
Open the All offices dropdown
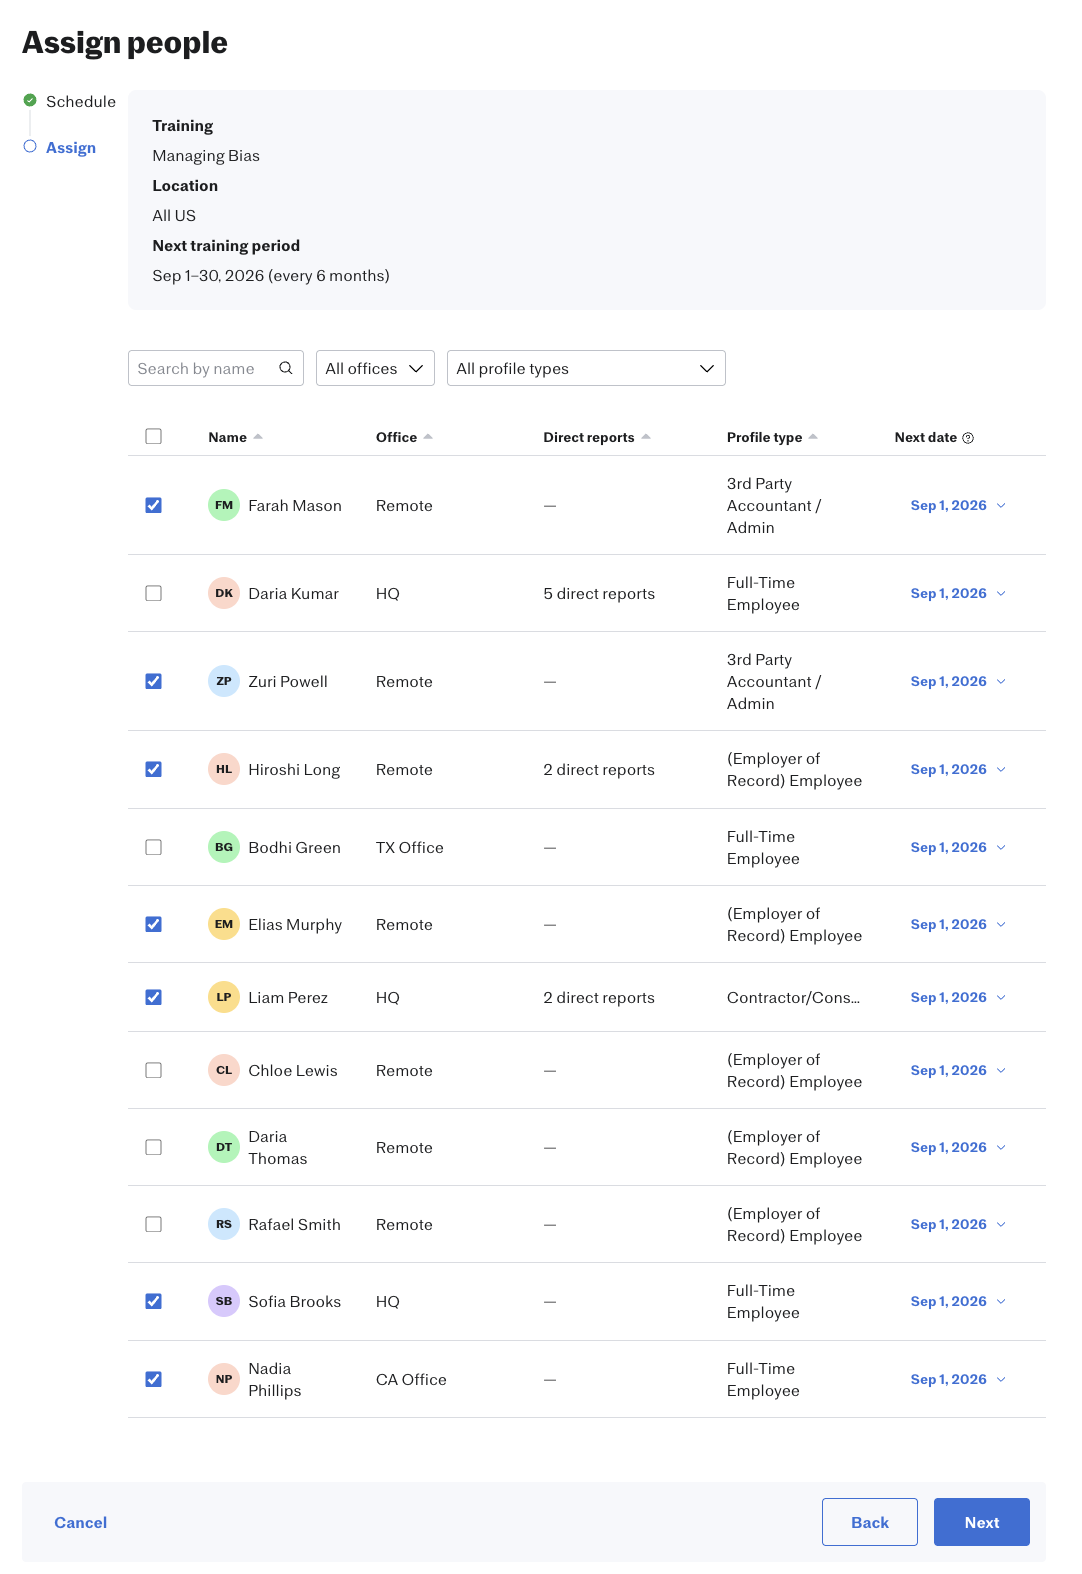[x=375, y=368]
